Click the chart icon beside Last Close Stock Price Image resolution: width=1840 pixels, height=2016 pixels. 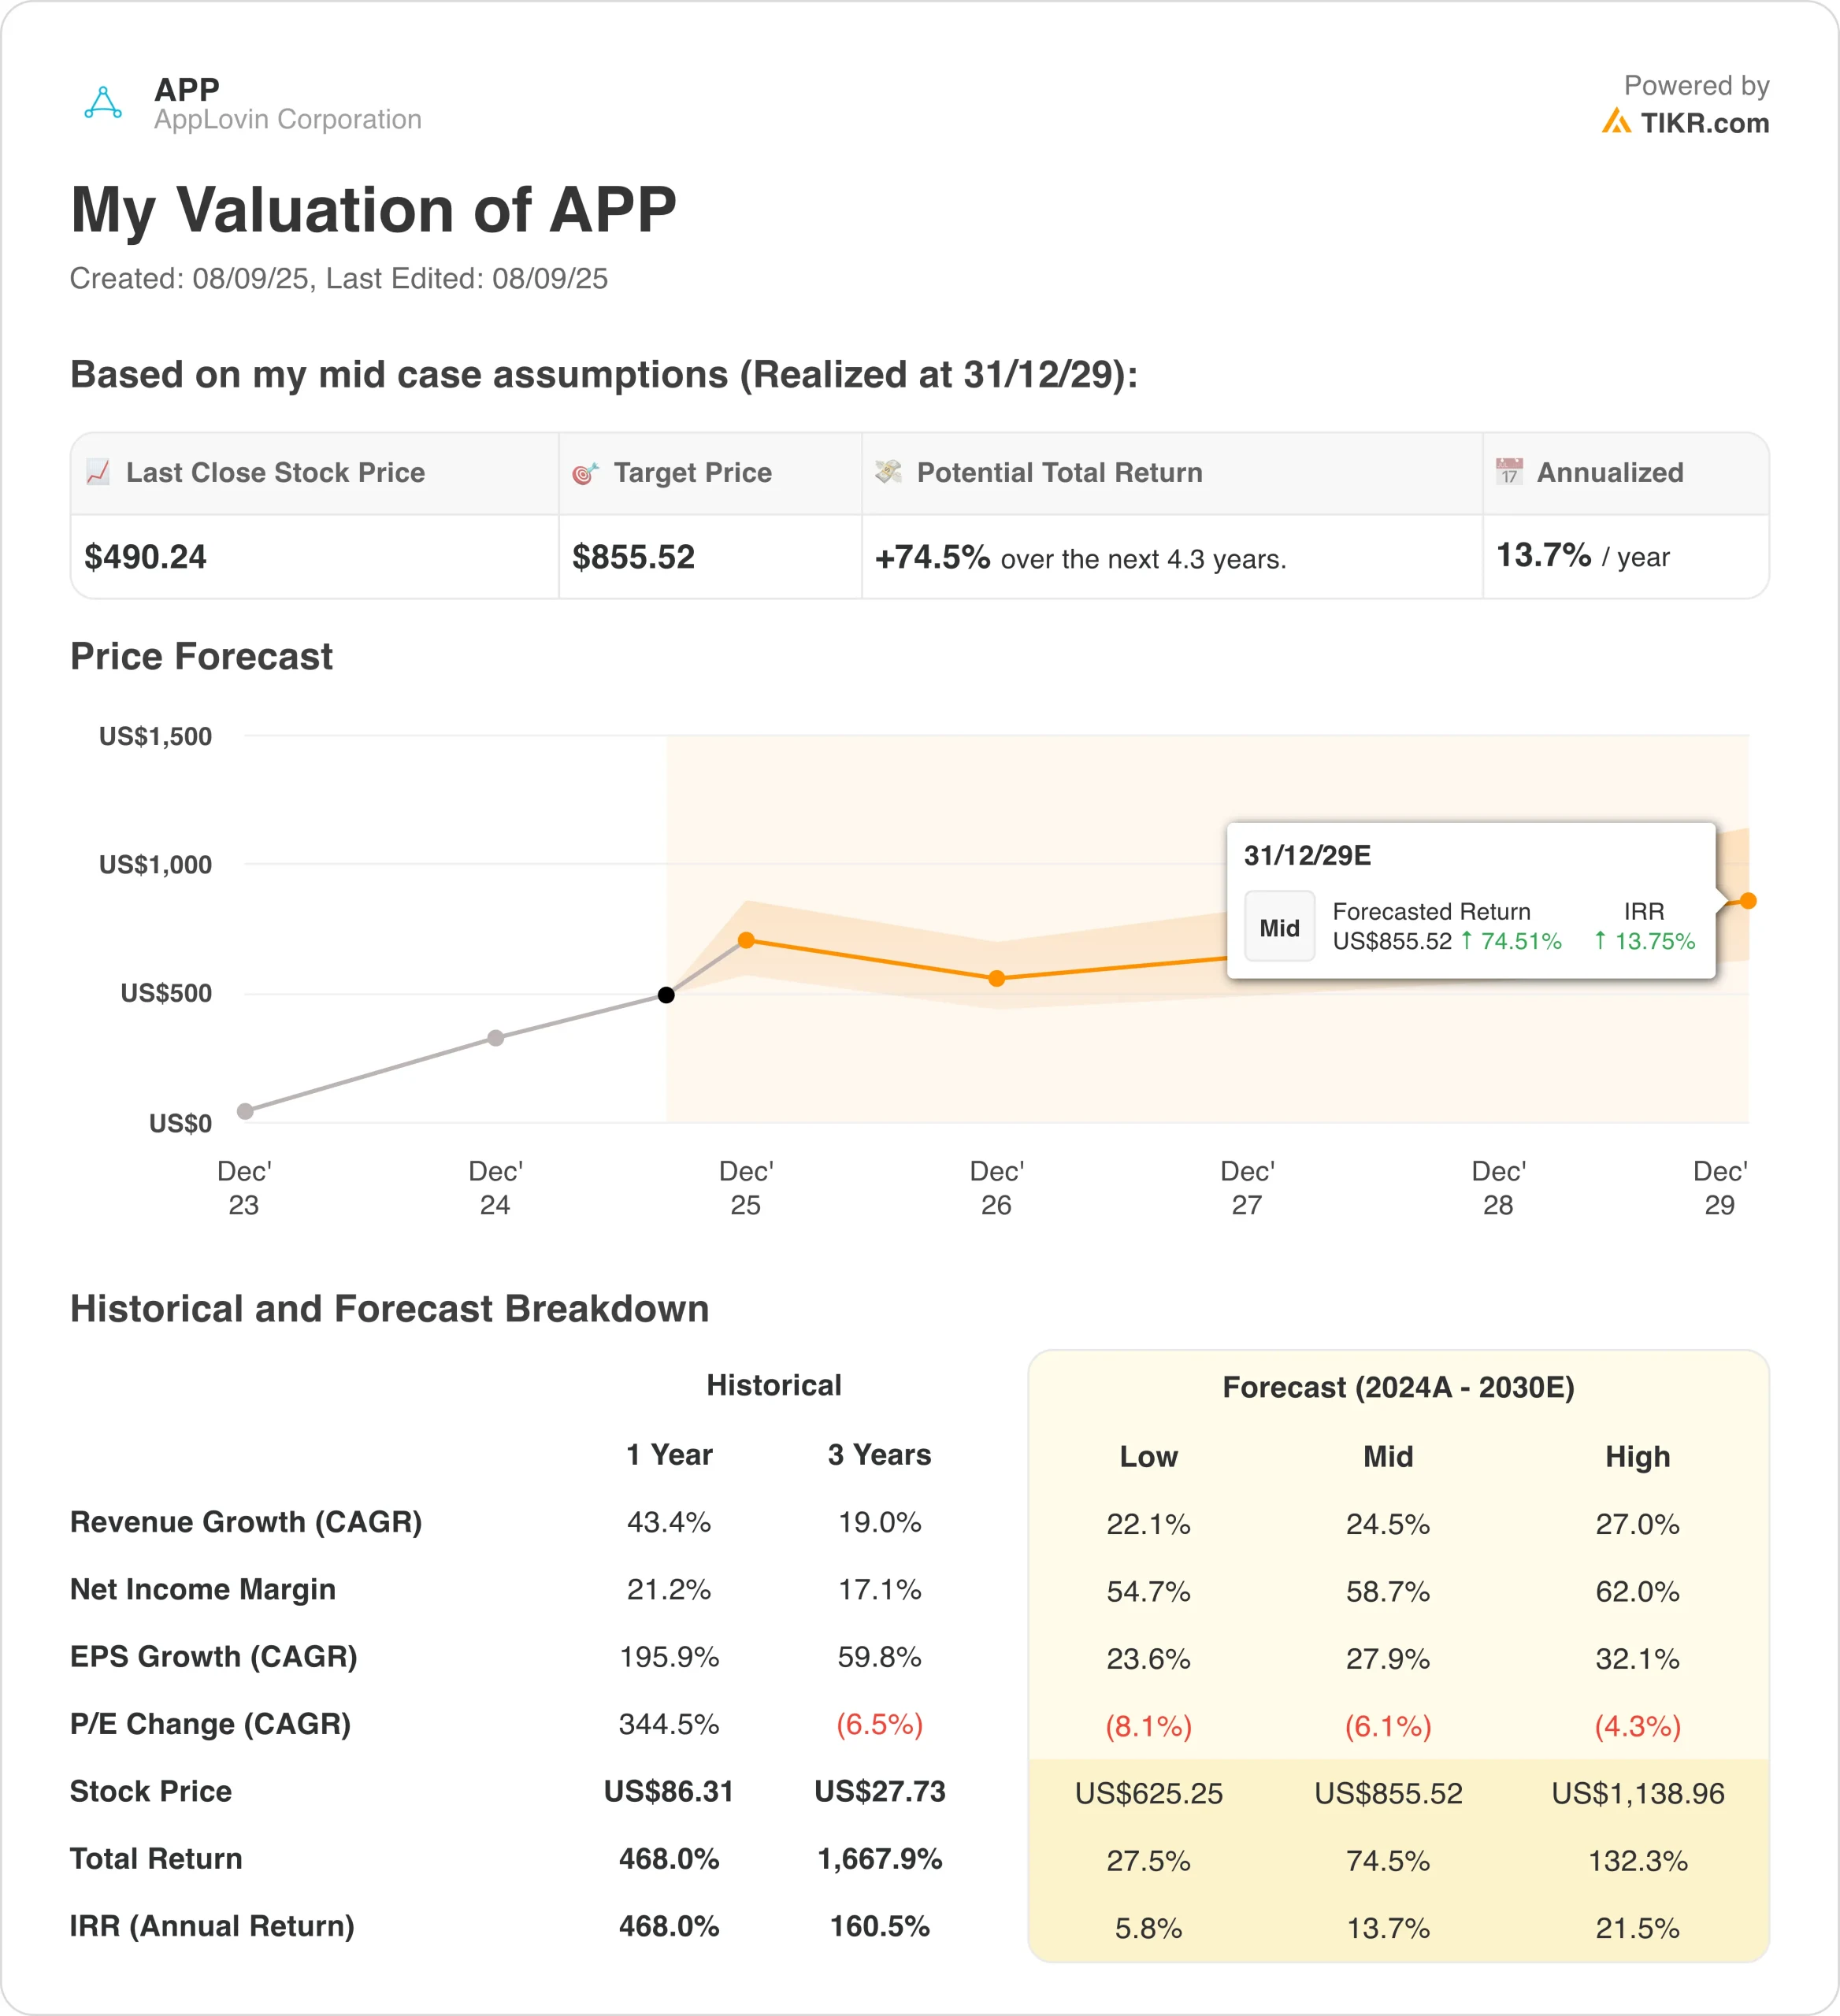tap(98, 472)
